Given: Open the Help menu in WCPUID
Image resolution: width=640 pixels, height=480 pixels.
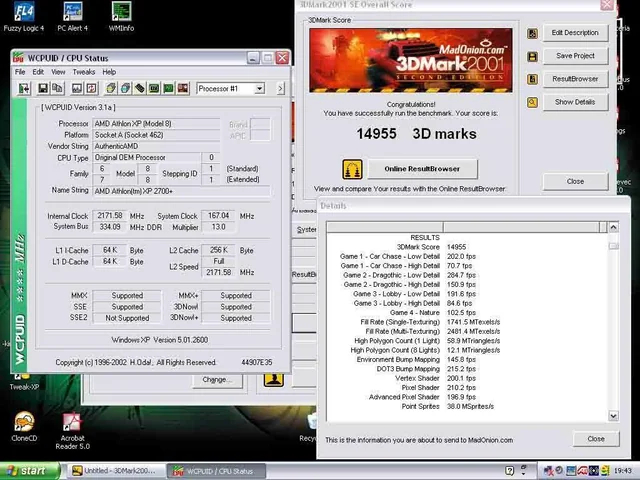Looking at the screenshot, I should point(109,72).
